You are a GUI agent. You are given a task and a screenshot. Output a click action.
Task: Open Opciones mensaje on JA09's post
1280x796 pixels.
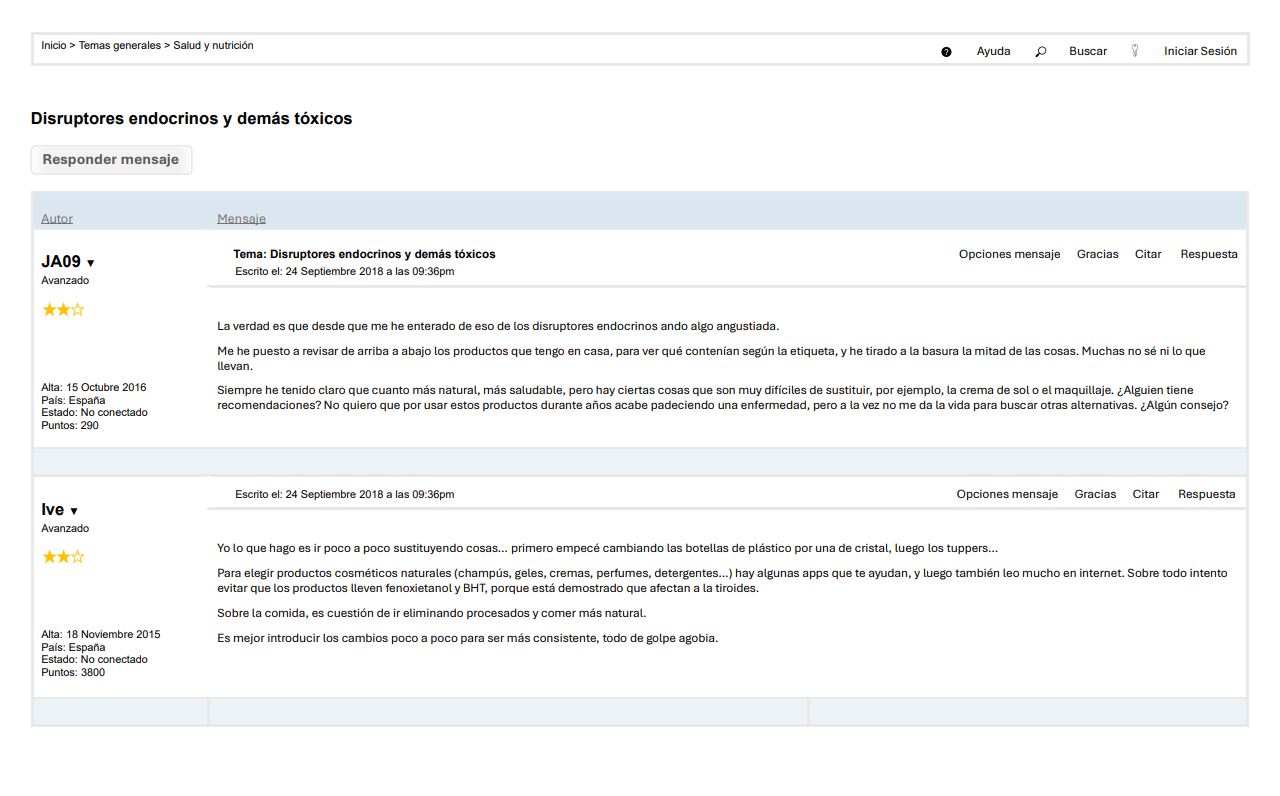pos(1008,254)
